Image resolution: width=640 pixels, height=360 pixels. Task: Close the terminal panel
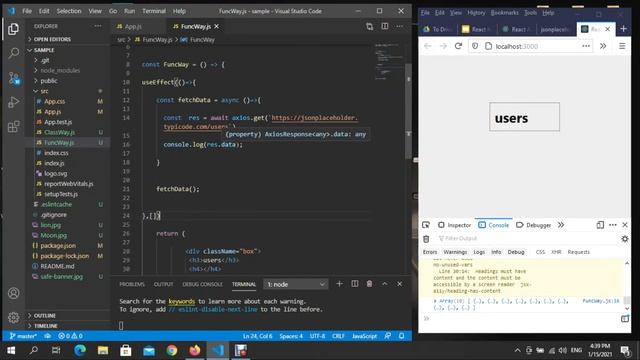click(x=400, y=284)
